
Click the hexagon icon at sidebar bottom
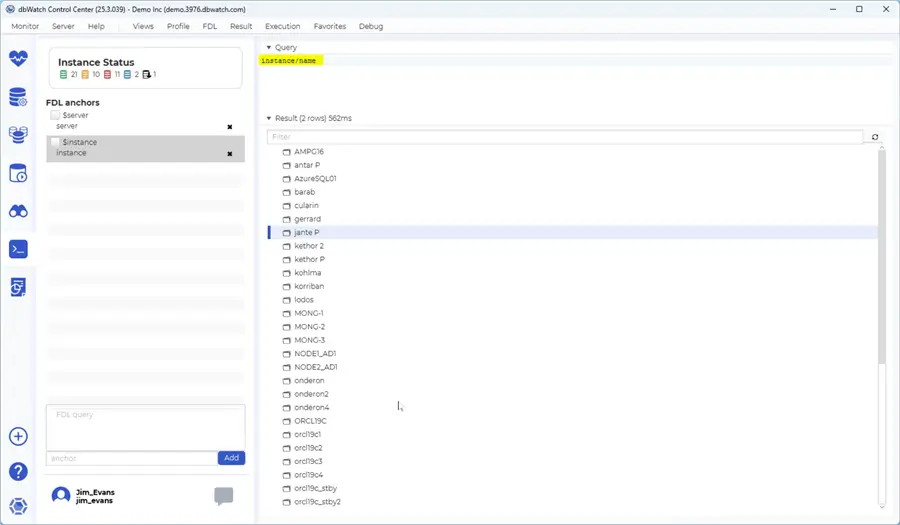coord(18,507)
